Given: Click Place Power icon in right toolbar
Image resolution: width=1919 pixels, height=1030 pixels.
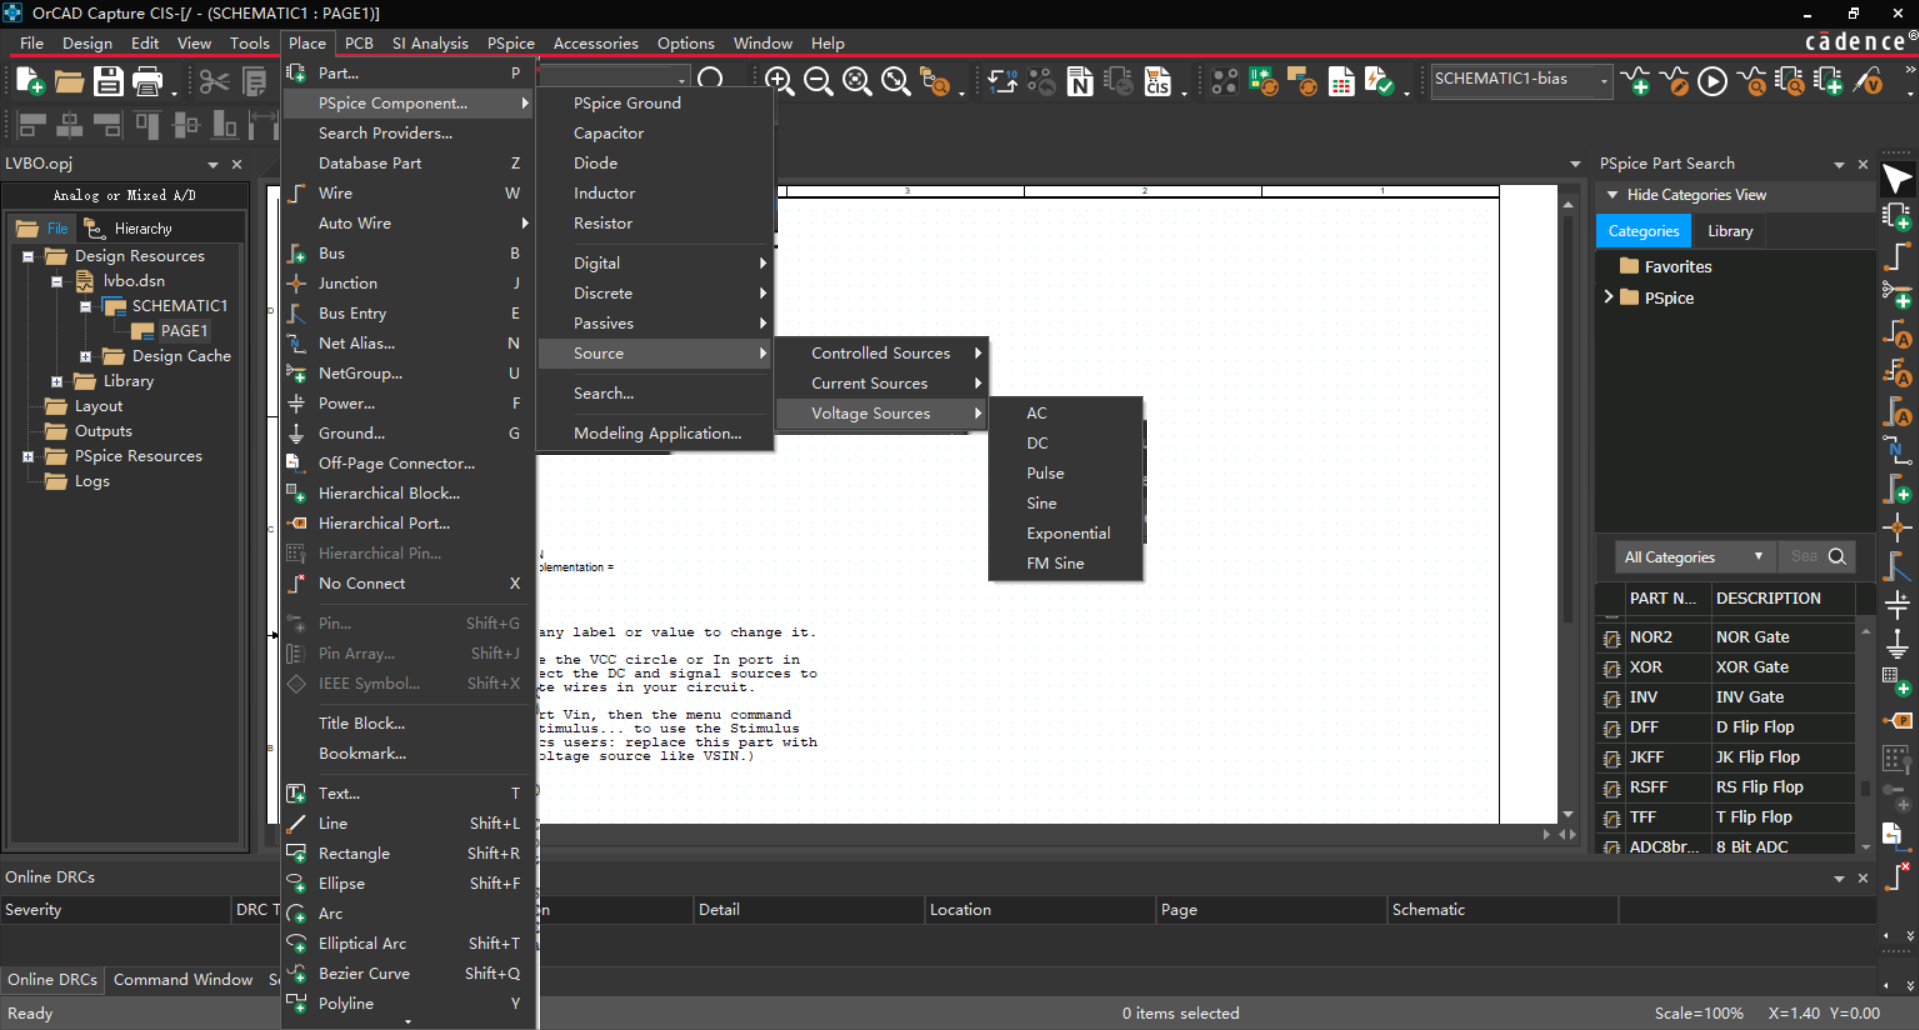Looking at the screenshot, I should 1897,604.
